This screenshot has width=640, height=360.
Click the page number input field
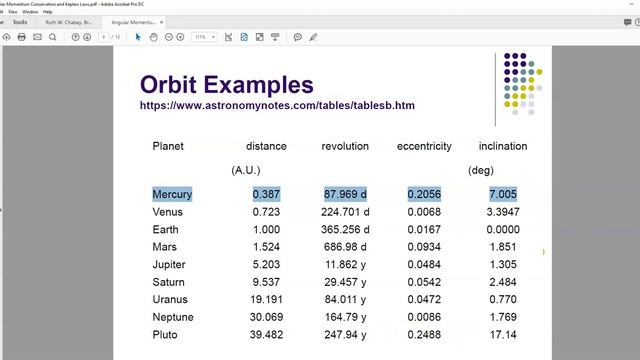(x=104, y=37)
